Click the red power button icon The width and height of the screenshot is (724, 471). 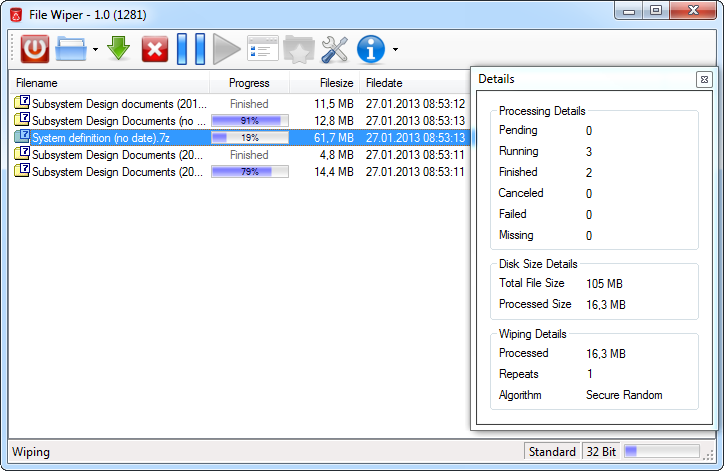click(35, 48)
